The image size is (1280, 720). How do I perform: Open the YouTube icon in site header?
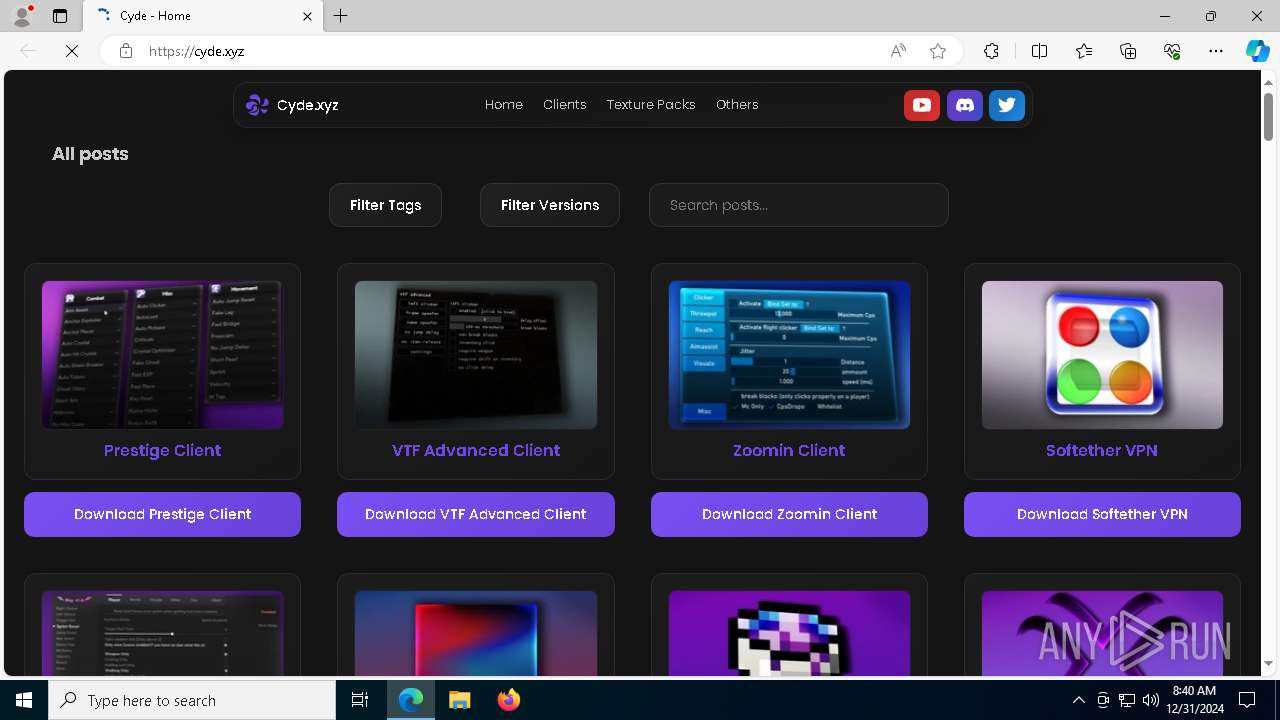[x=922, y=105]
